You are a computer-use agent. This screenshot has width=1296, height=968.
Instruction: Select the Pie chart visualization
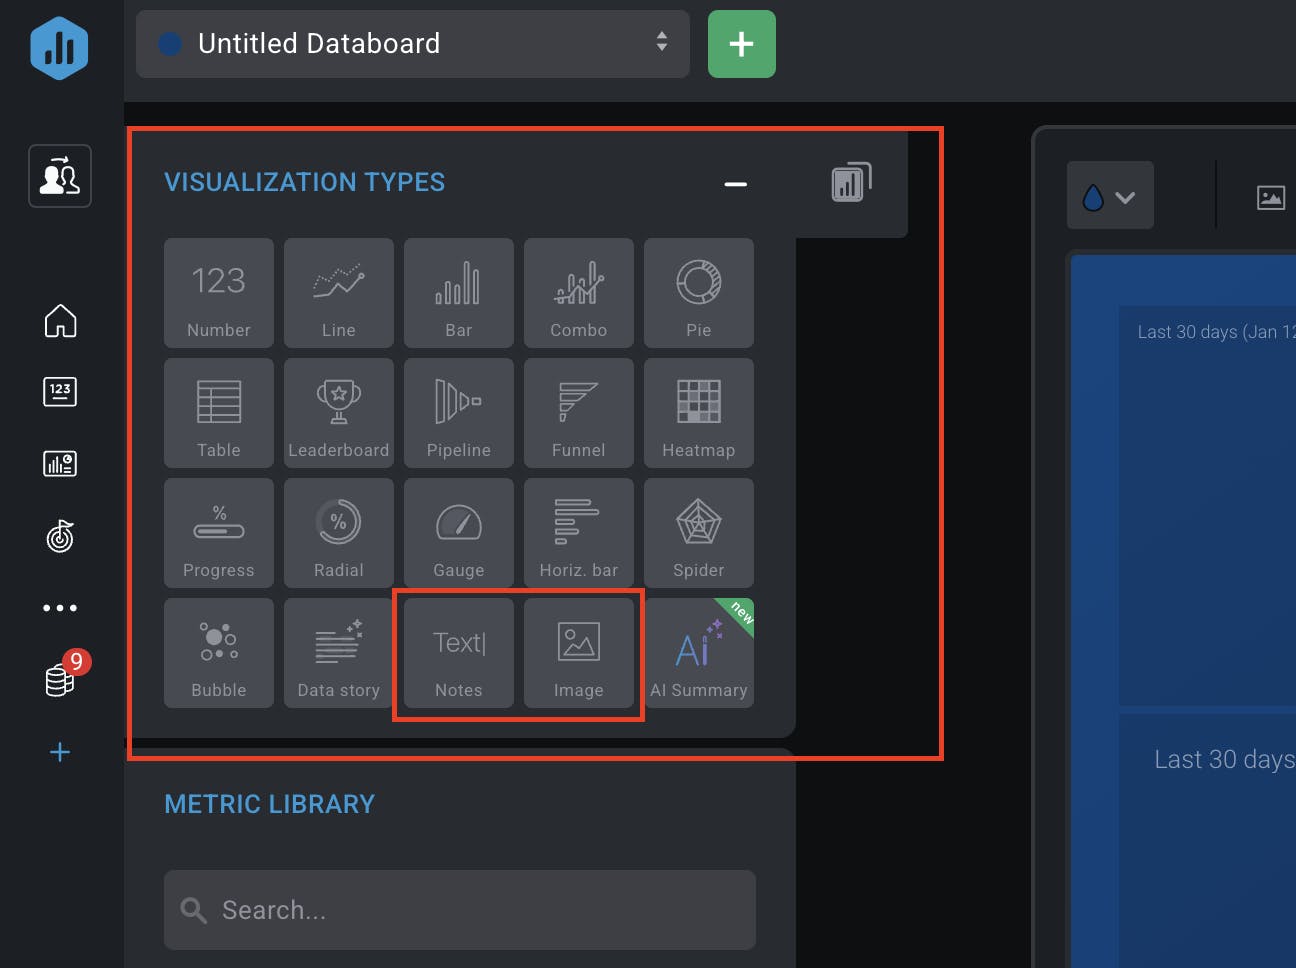[x=698, y=293]
